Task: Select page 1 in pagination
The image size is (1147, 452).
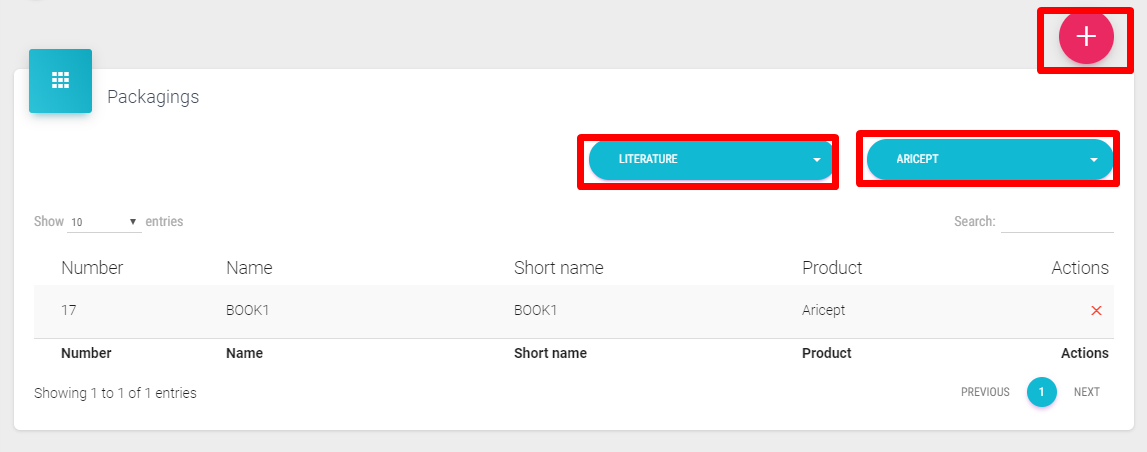Action: (x=1041, y=392)
